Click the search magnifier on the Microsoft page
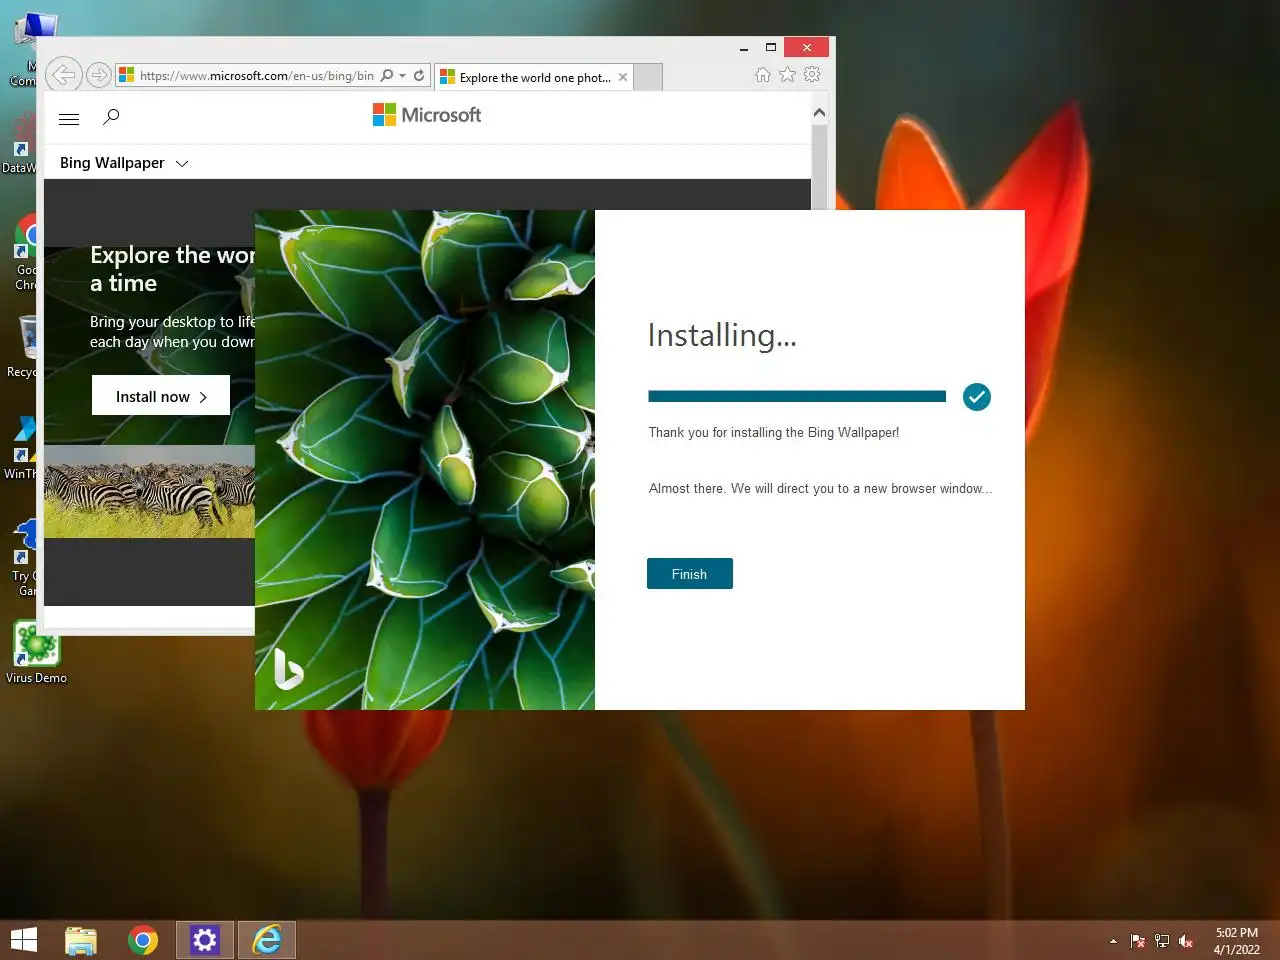The height and width of the screenshot is (960, 1280). click(111, 117)
